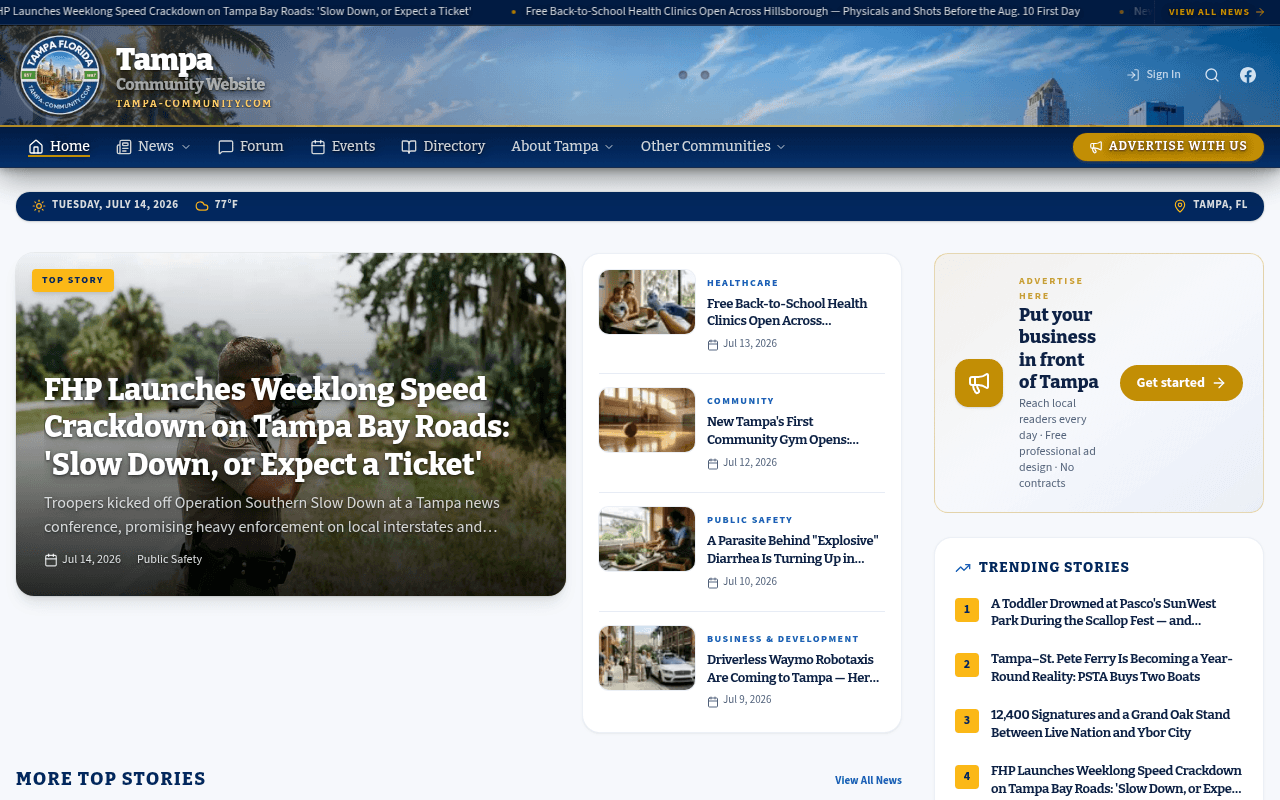Click the megaphone icon in Advertise button

1096,147
